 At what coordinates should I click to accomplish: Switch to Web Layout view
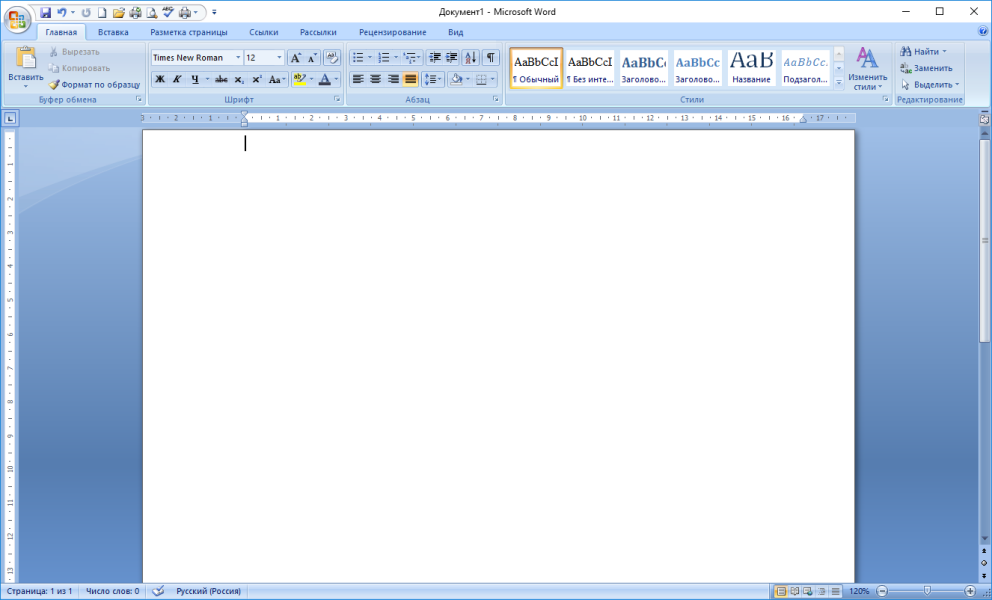pos(808,591)
